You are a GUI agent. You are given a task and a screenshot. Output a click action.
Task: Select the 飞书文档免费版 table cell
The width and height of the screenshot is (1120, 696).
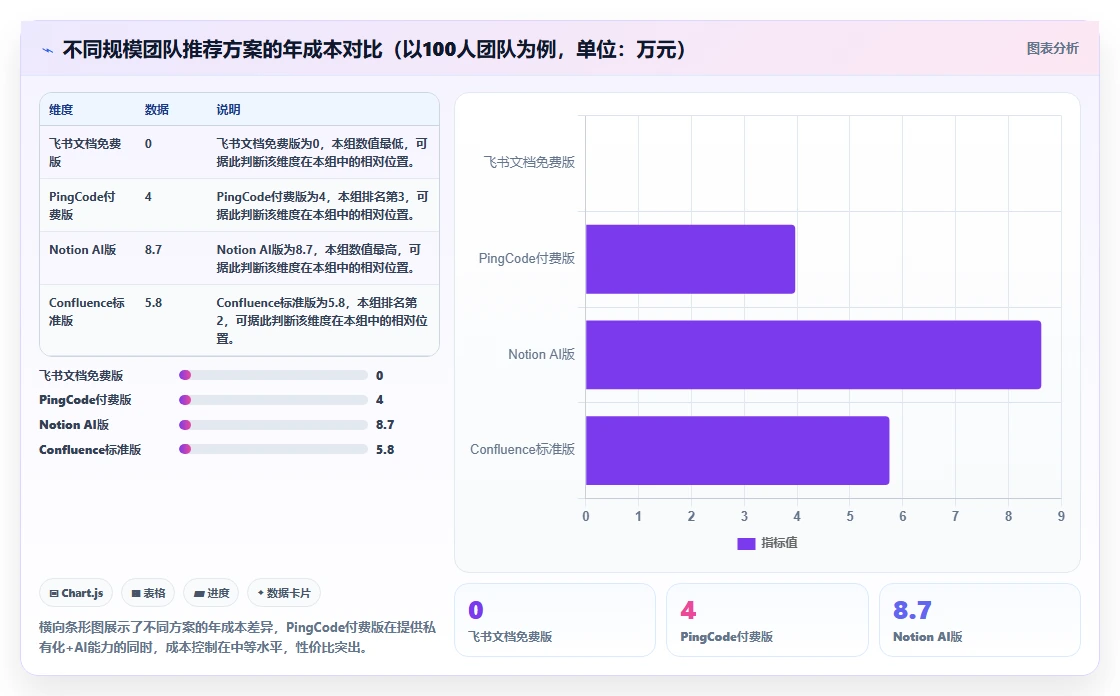(x=86, y=152)
